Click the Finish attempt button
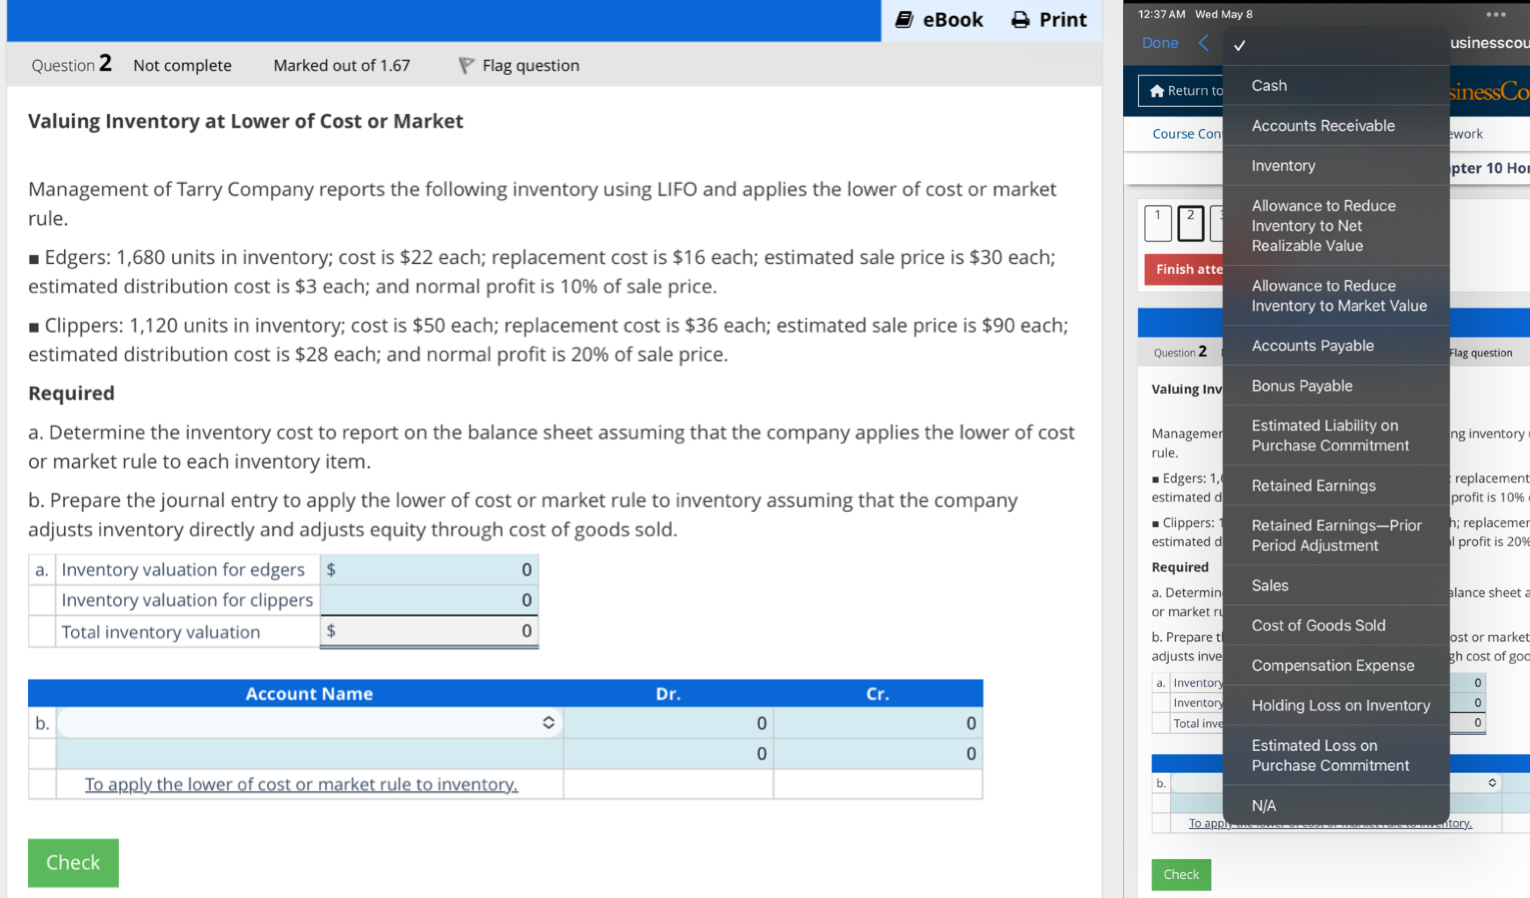The width and height of the screenshot is (1530, 898). click(1183, 269)
